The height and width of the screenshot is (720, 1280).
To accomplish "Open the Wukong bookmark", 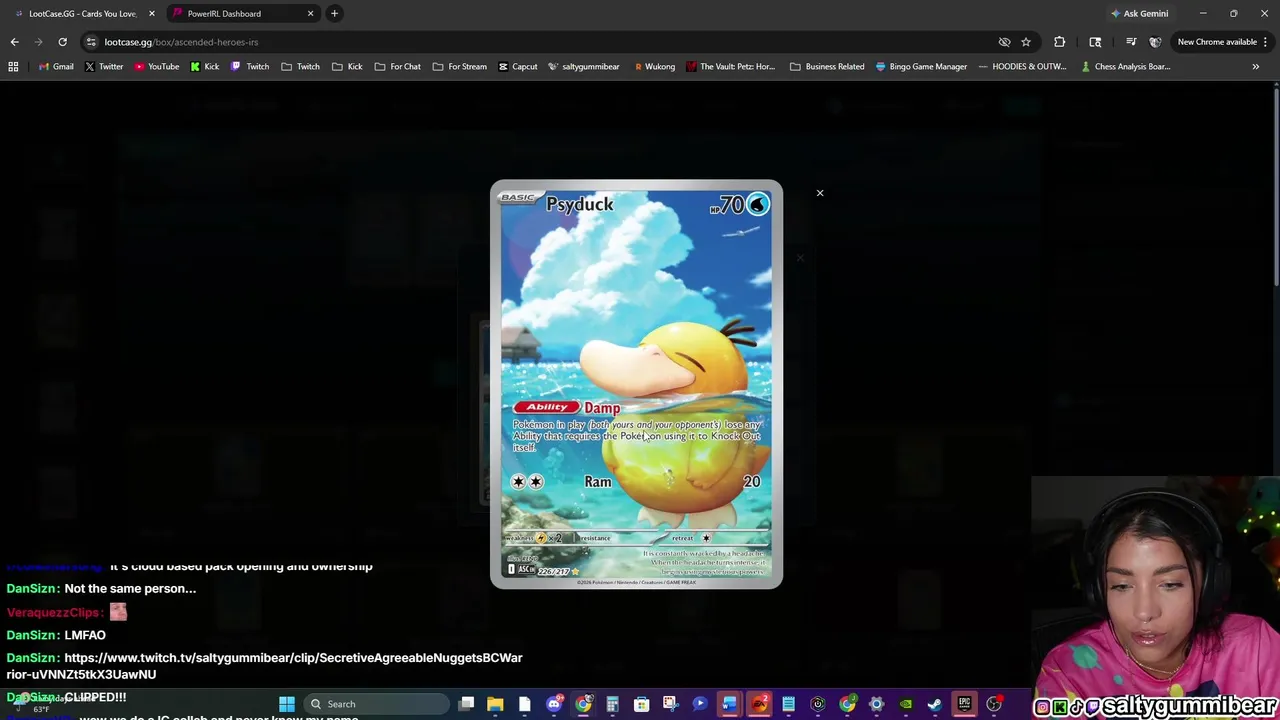I will [654, 67].
